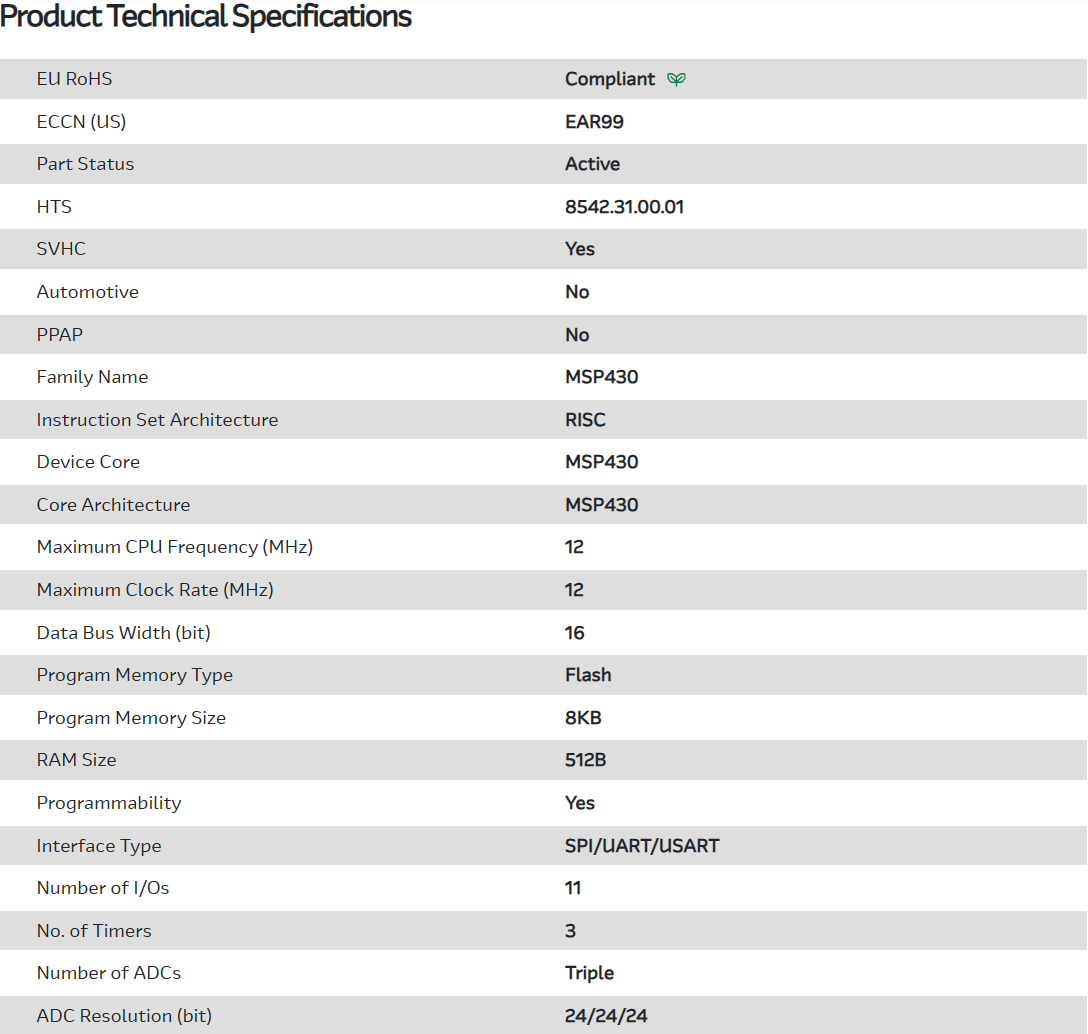1088x1034 pixels.
Task: Click the RISC instruction set value
Action: (x=585, y=420)
